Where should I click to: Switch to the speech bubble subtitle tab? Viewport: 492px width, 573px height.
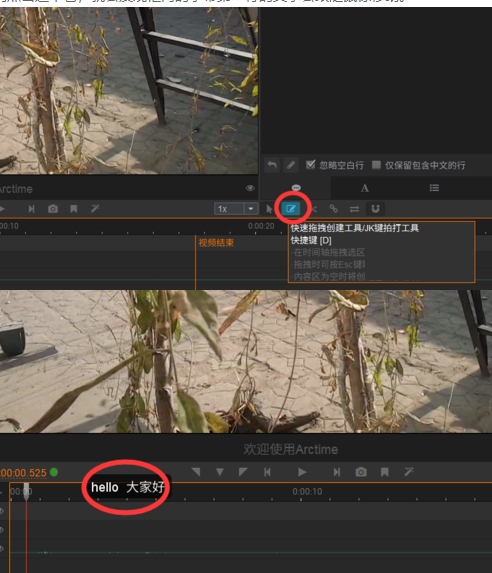[x=296, y=188]
